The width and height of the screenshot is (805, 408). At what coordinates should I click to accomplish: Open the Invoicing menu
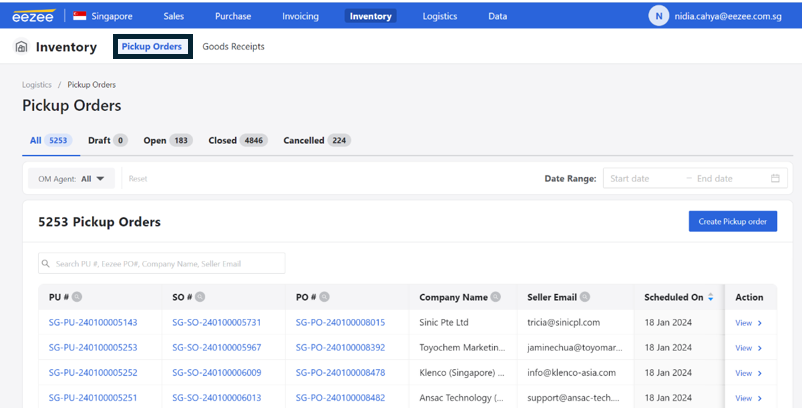pyautogui.click(x=300, y=16)
